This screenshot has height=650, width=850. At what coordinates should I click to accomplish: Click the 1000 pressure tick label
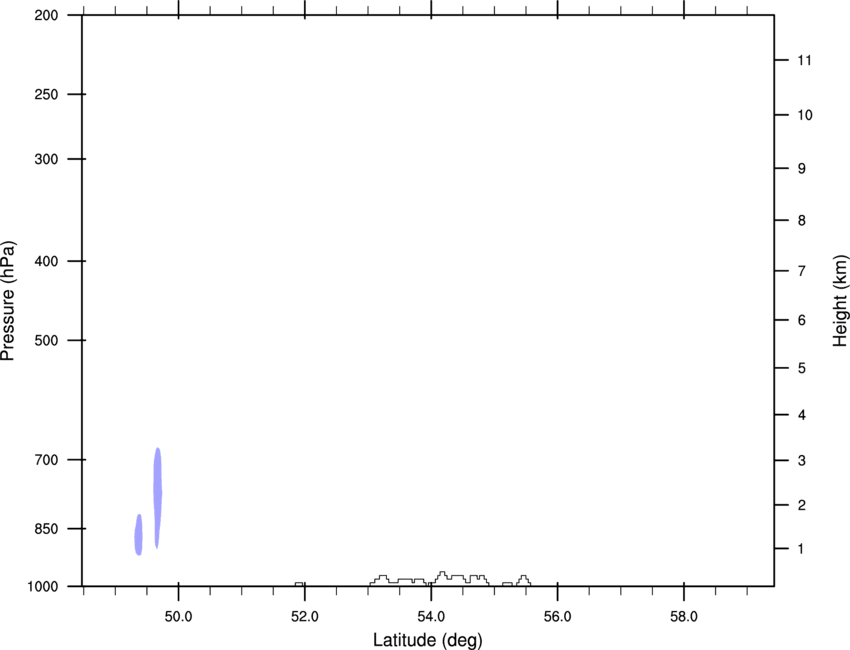44,586
